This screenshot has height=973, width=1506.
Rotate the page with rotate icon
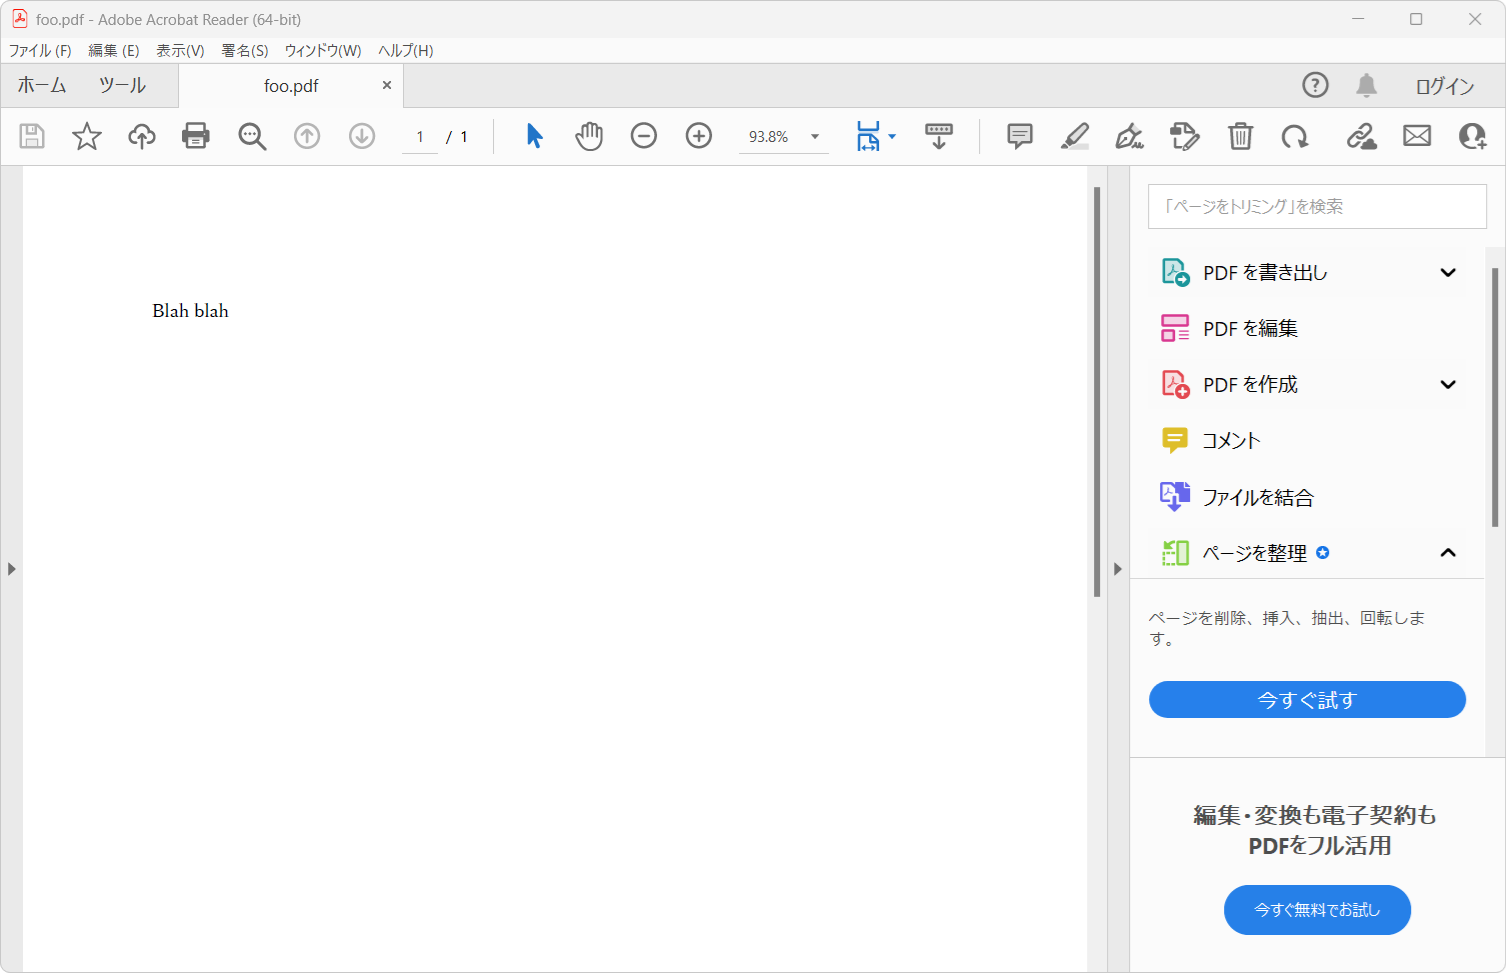tap(1295, 136)
